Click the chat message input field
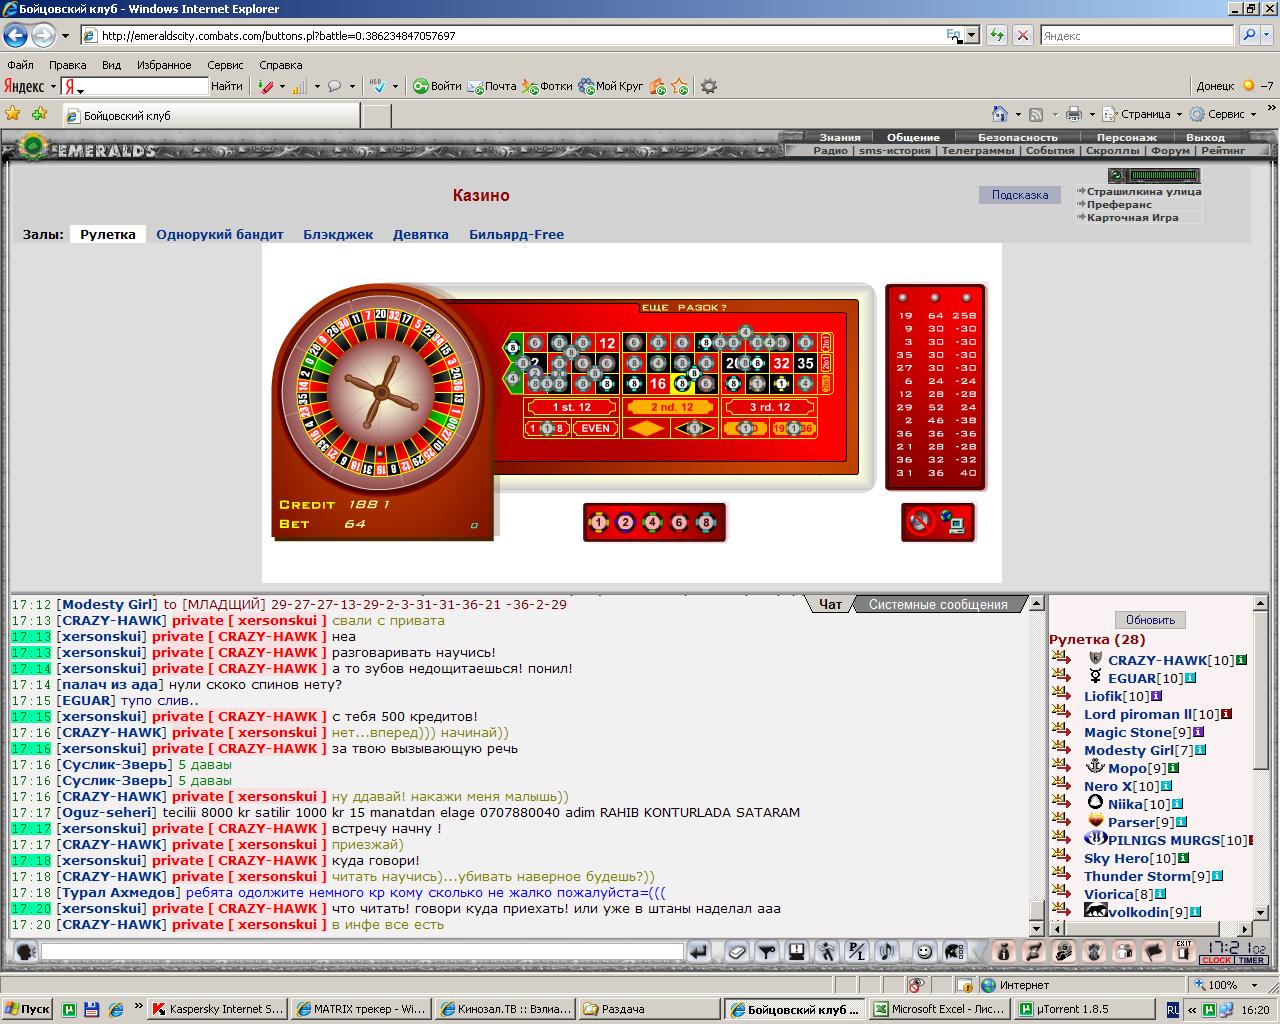Screen dimensions: 1280x1024 [362, 951]
